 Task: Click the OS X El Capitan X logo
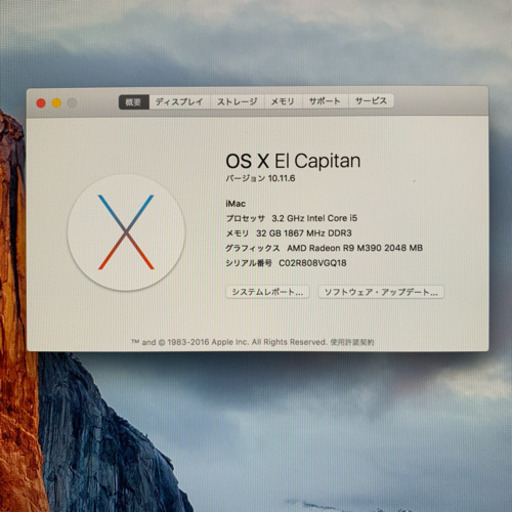tap(126, 232)
